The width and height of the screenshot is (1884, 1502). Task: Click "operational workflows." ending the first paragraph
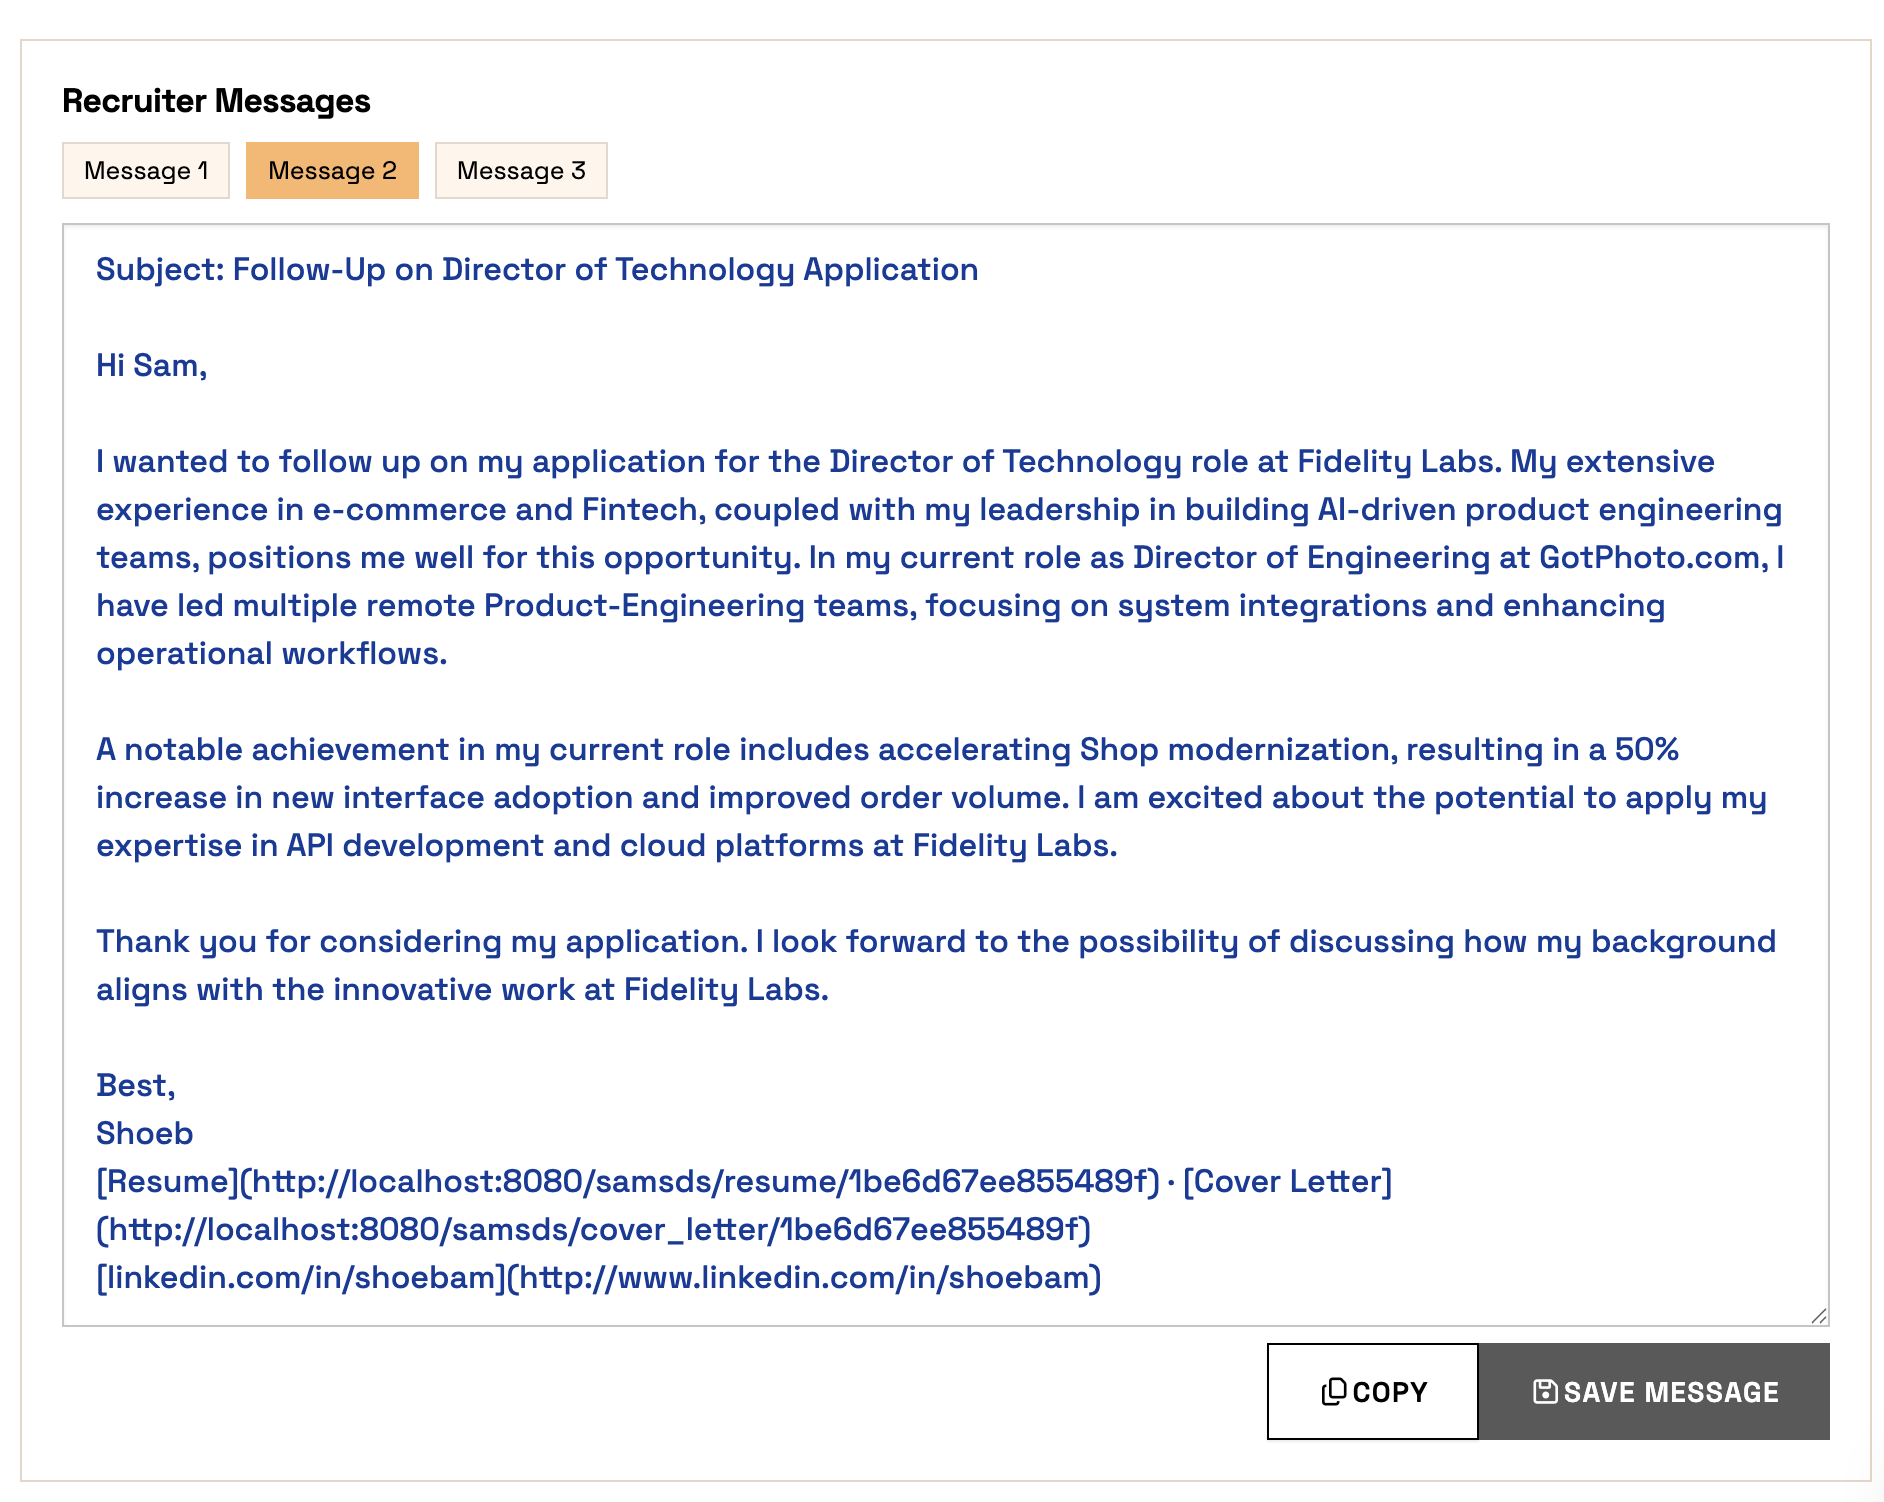(x=271, y=654)
